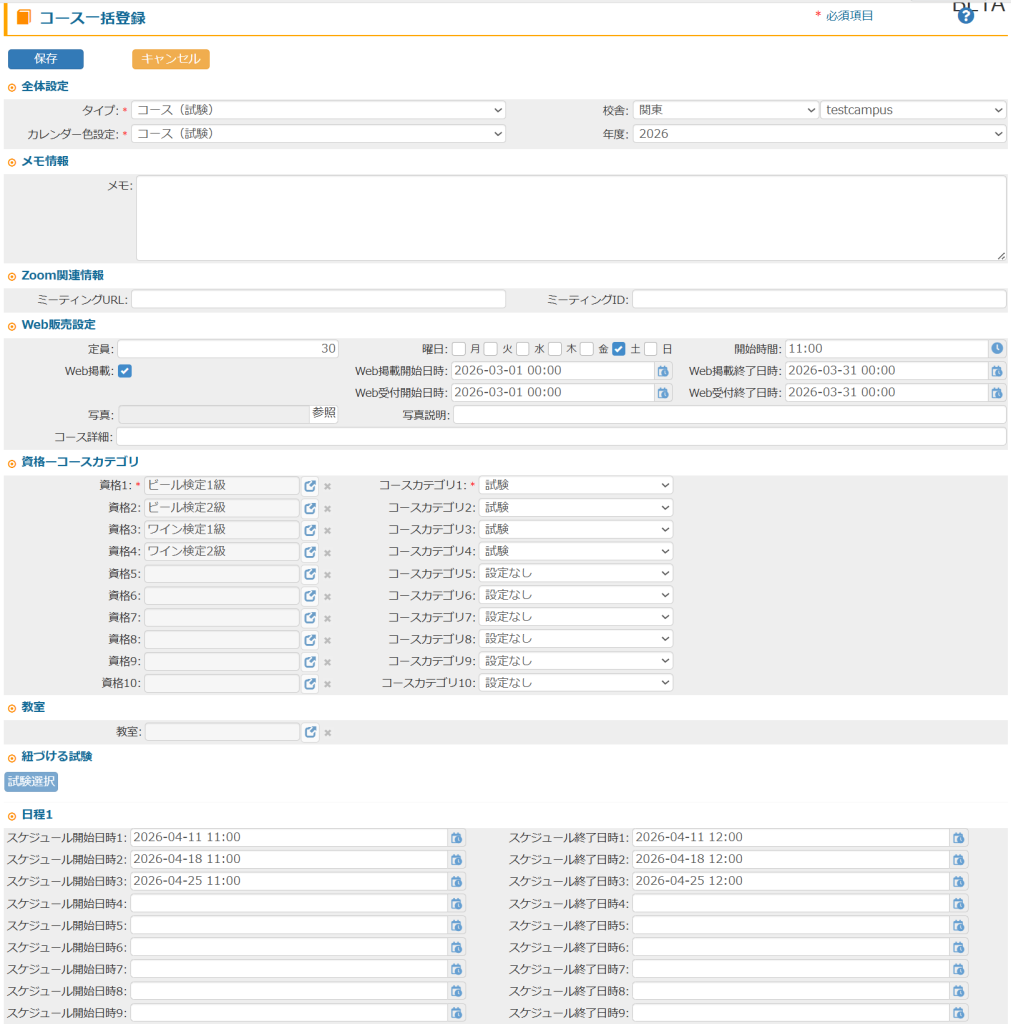Screen dimensions: 1011x1024
Task: Click the 保存 button
Action: 46,59
